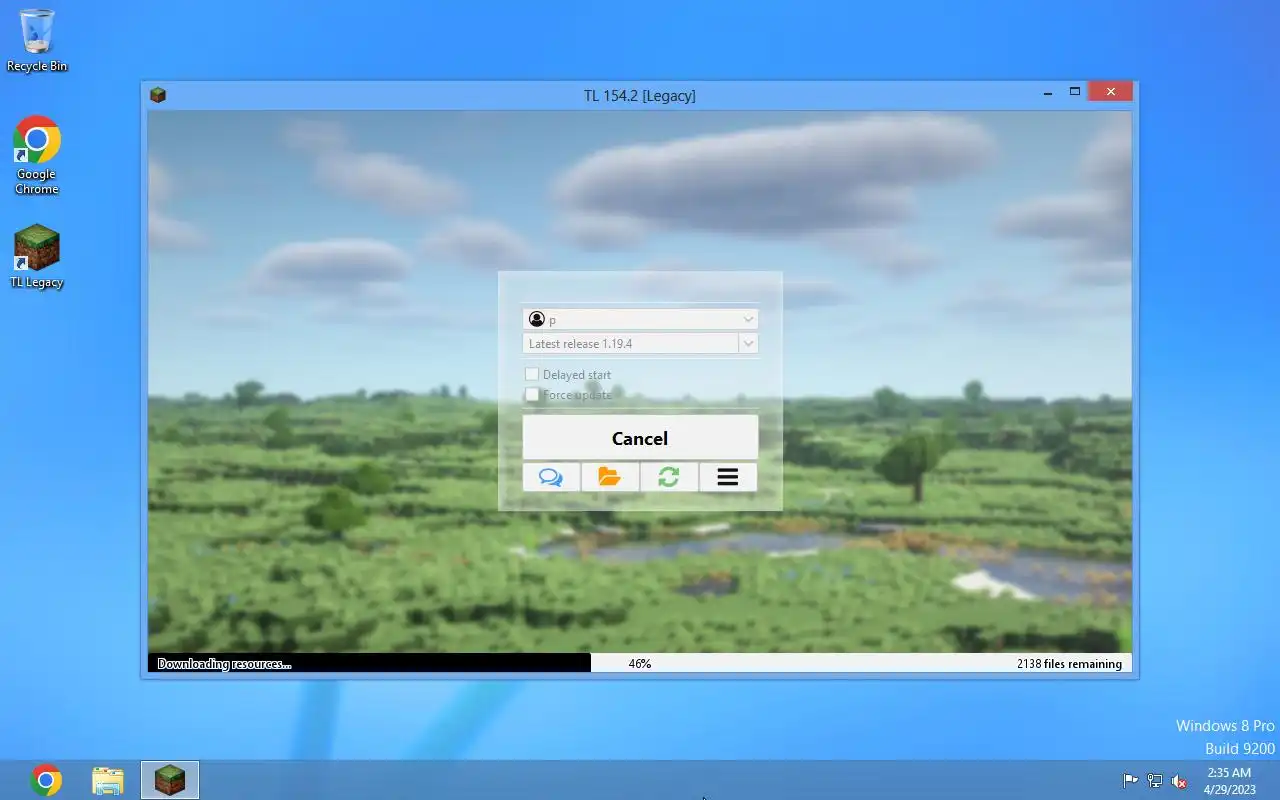
Task: Click the TL Legacy taskbar button
Action: 170,780
